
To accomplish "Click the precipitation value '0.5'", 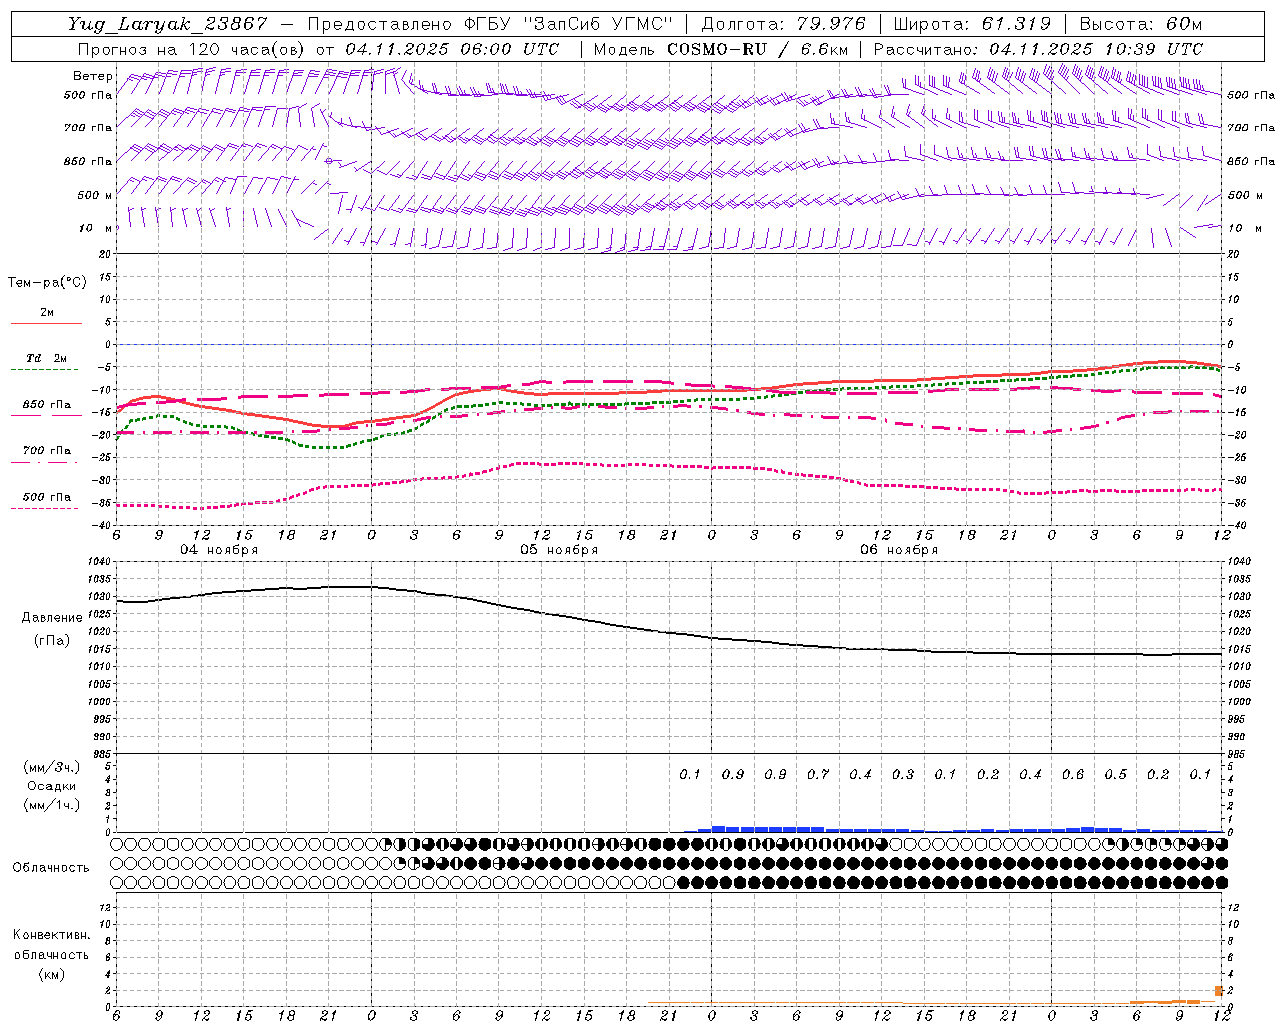I will 1115,775.
